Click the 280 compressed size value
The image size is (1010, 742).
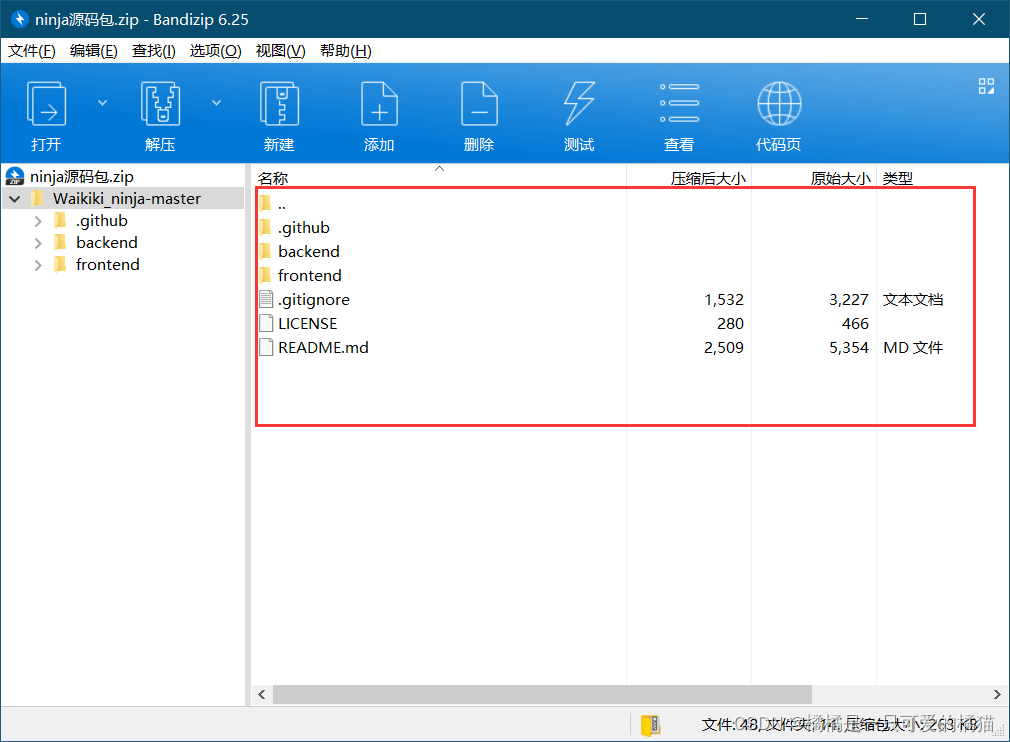(730, 323)
